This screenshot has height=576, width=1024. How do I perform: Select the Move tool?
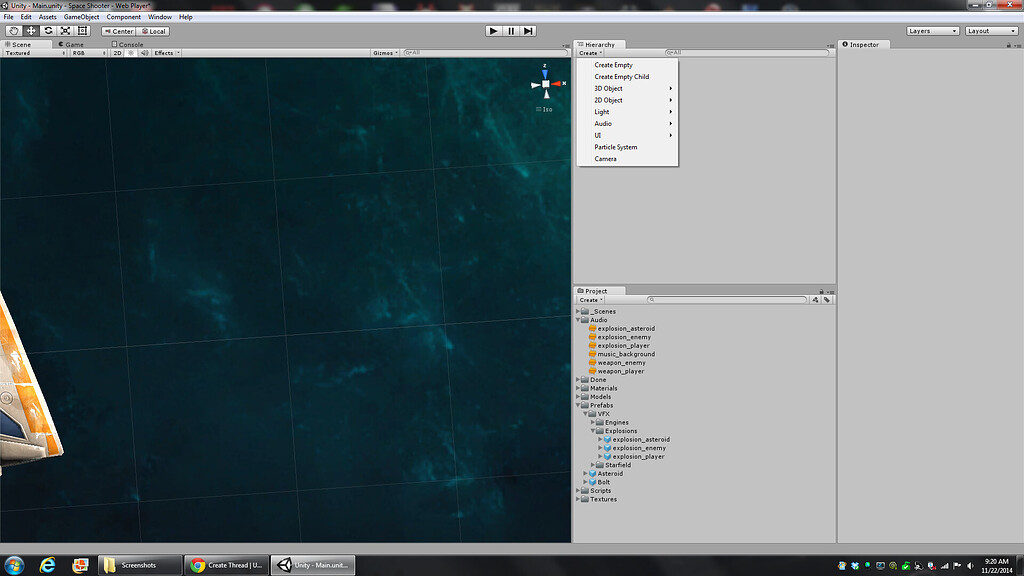(31, 31)
